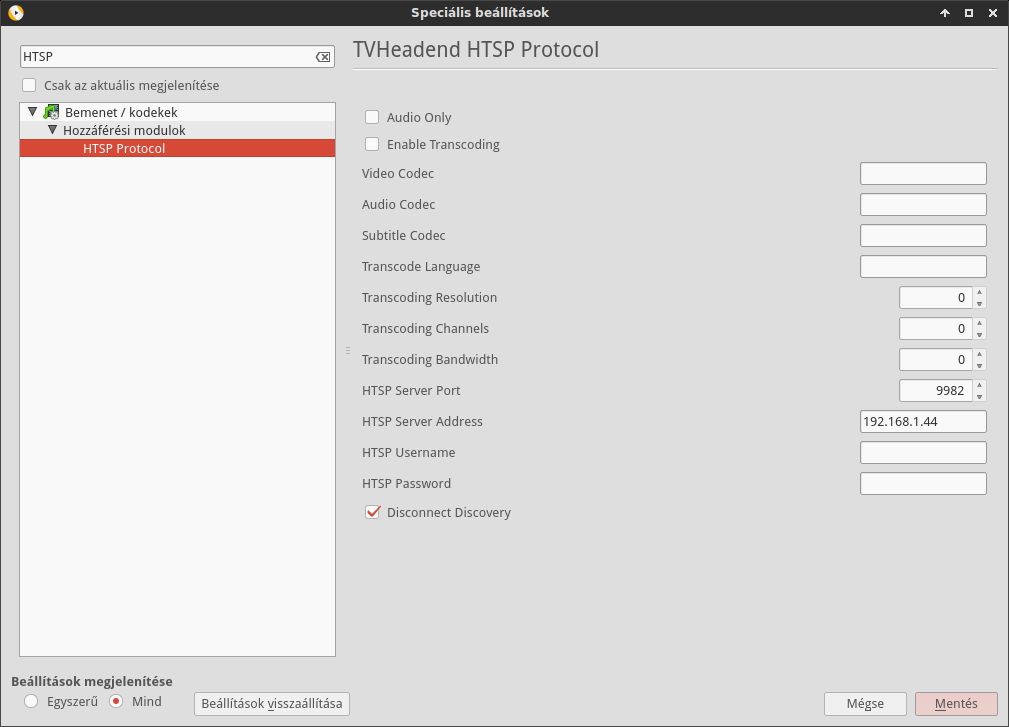
Task: Click the HTSP Server Address field
Action: (923, 421)
